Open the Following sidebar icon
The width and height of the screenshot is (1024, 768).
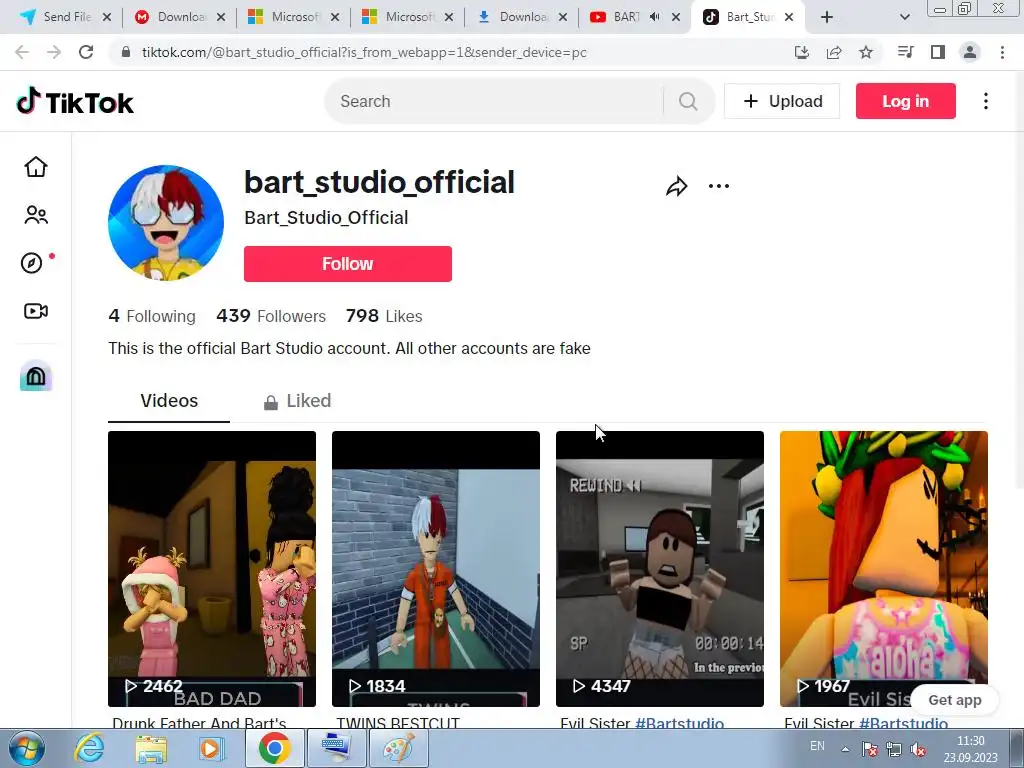[x=36, y=215]
